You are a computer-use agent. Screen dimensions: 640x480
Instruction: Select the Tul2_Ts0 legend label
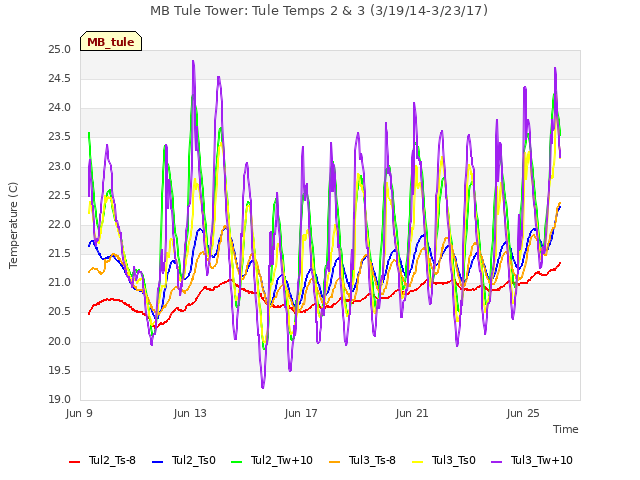coord(193,460)
